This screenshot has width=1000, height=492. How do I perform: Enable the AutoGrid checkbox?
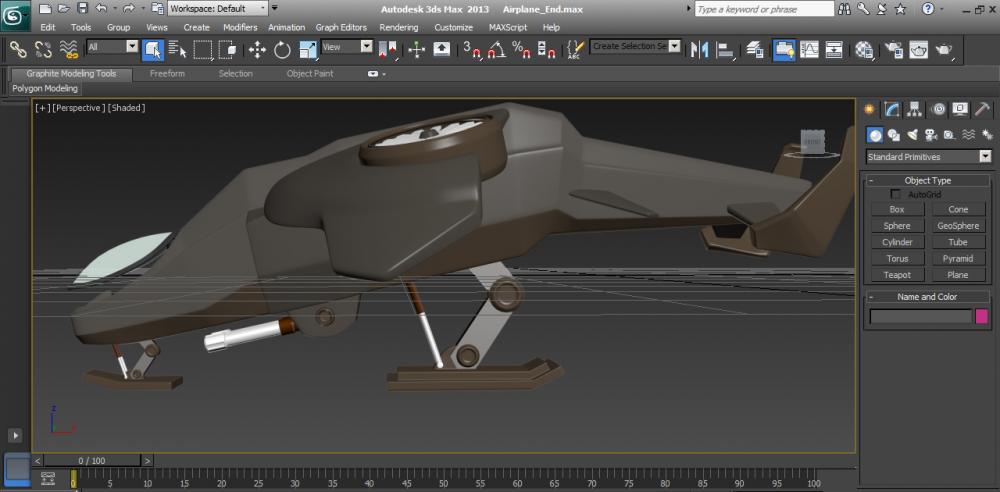click(896, 194)
